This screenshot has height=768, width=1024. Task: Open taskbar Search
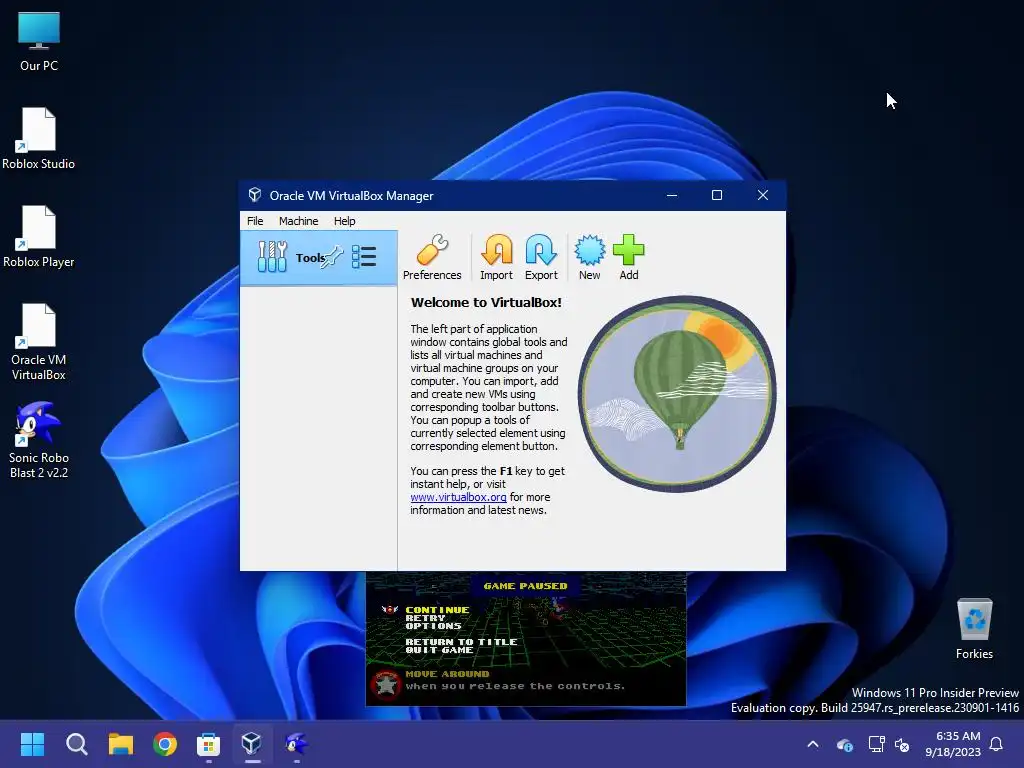click(76, 744)
